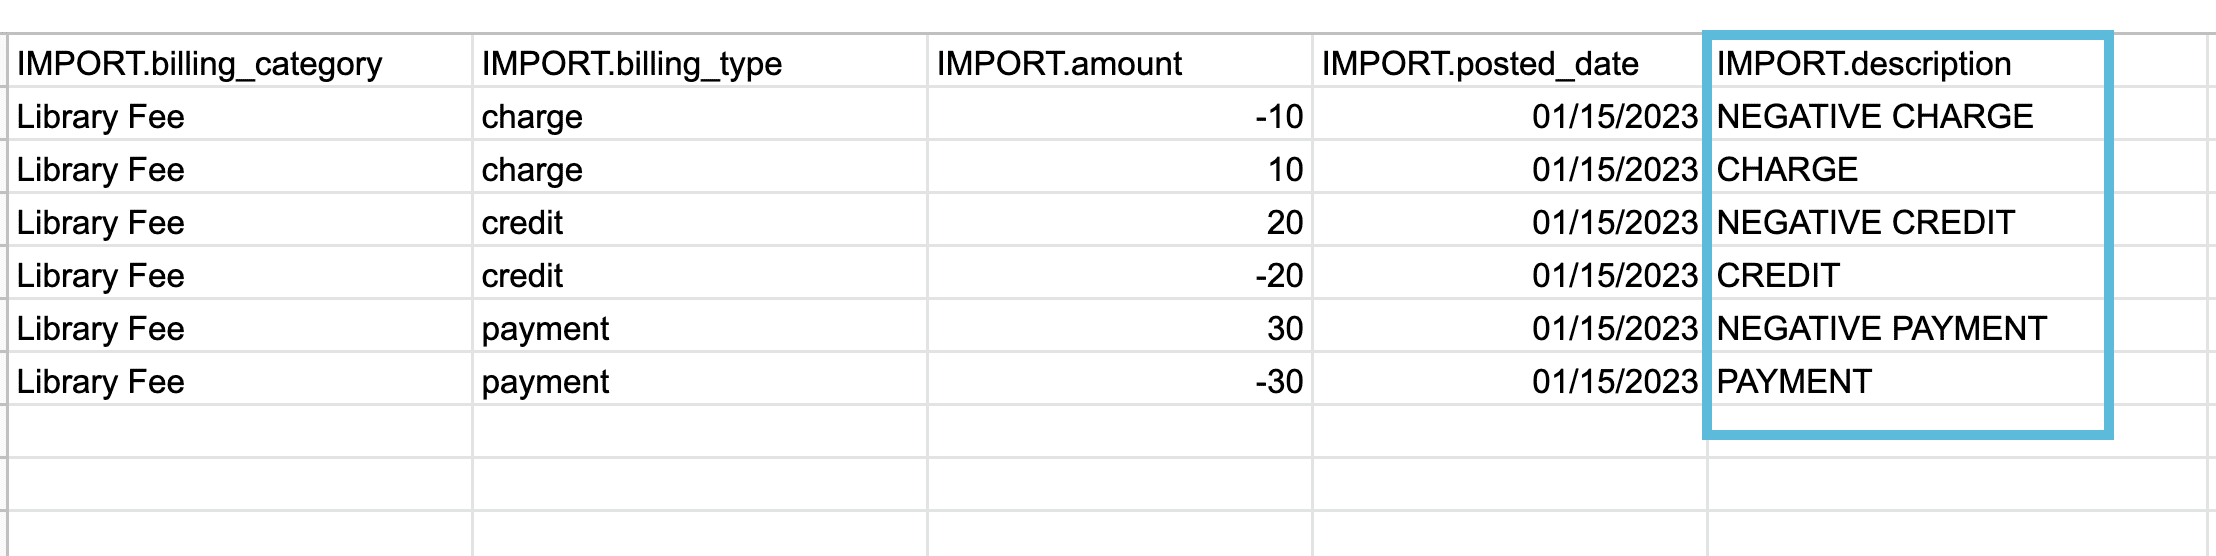Click the charge type cell in NEGATIVE CHARGE row
2216x556 pixels.
pos(700,117)
